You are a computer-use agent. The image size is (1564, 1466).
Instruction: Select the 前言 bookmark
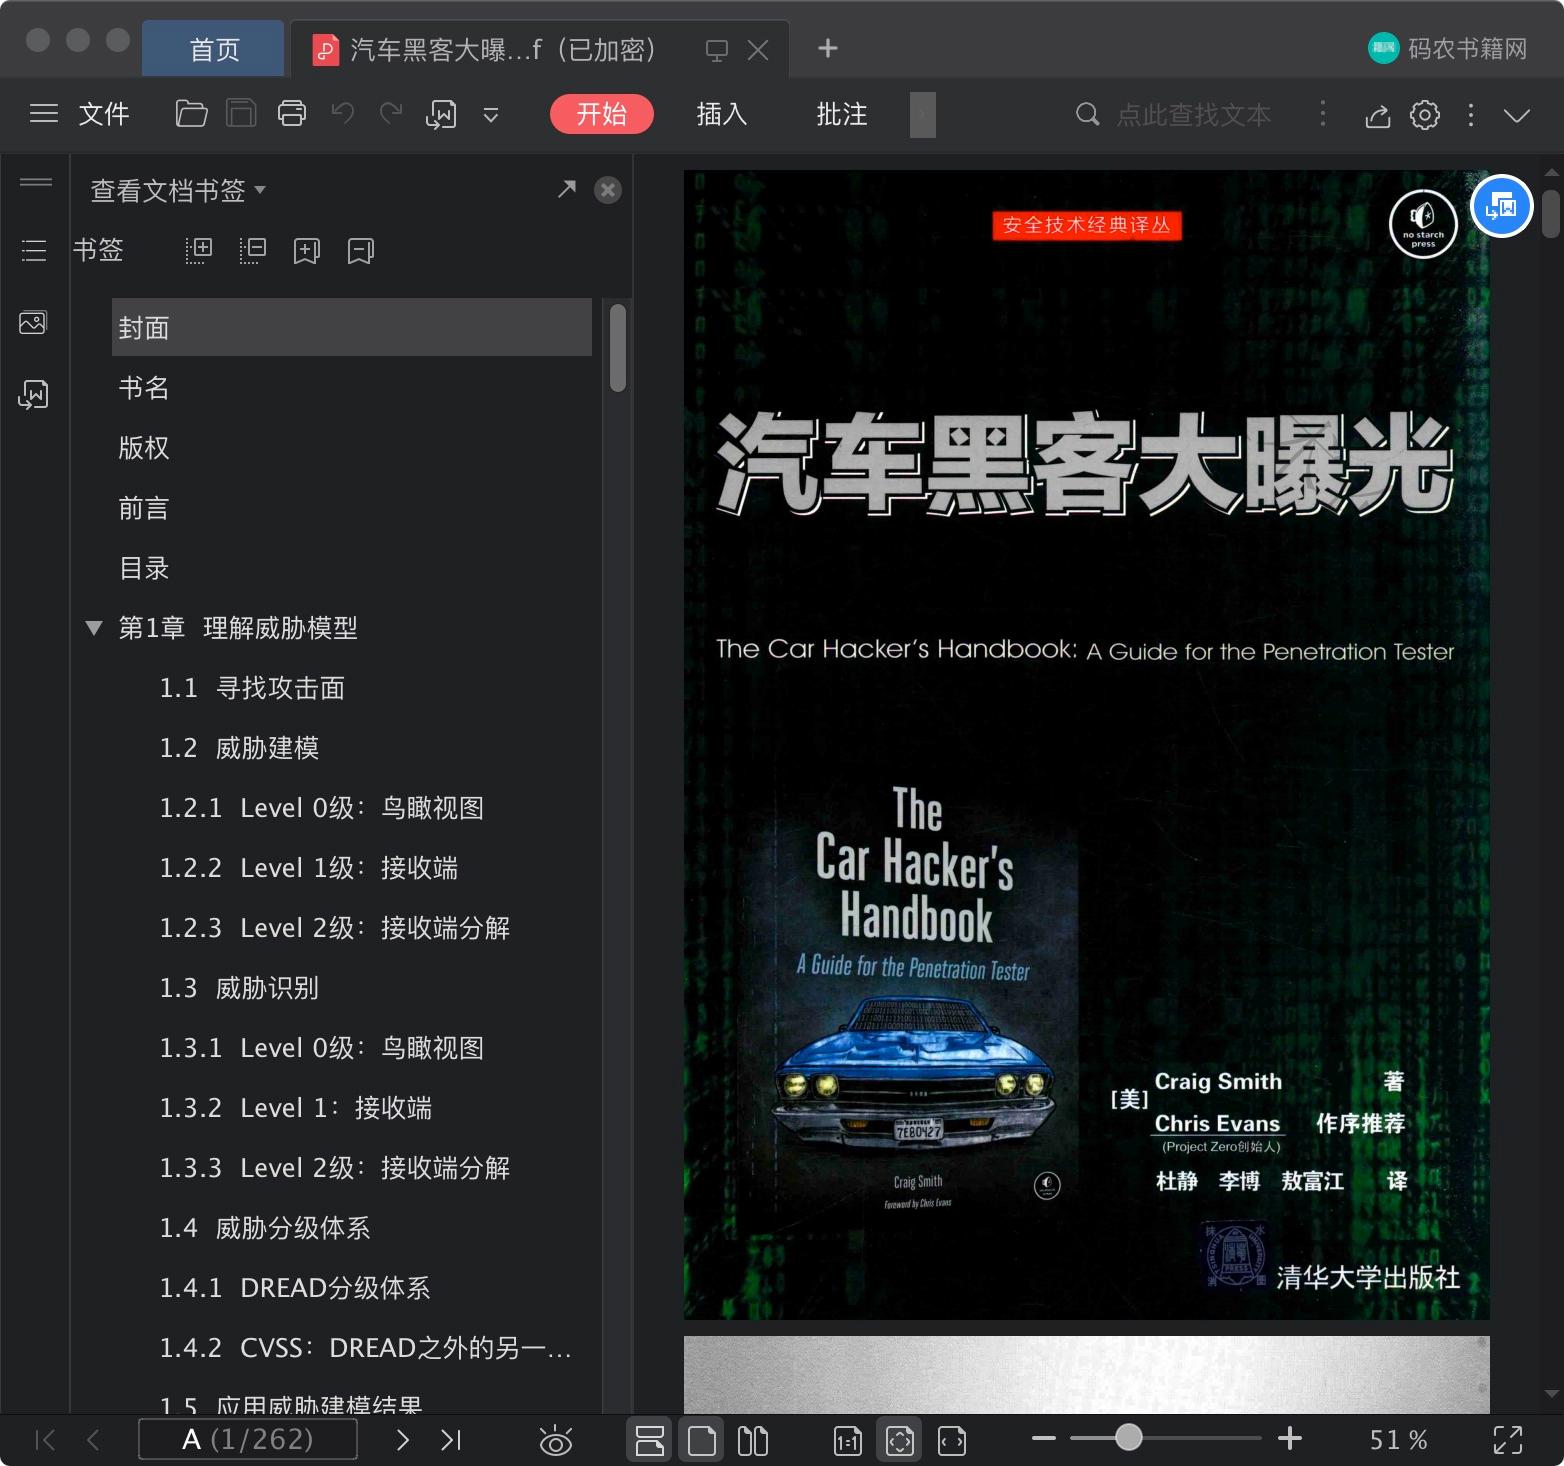[x=144, y=508]
